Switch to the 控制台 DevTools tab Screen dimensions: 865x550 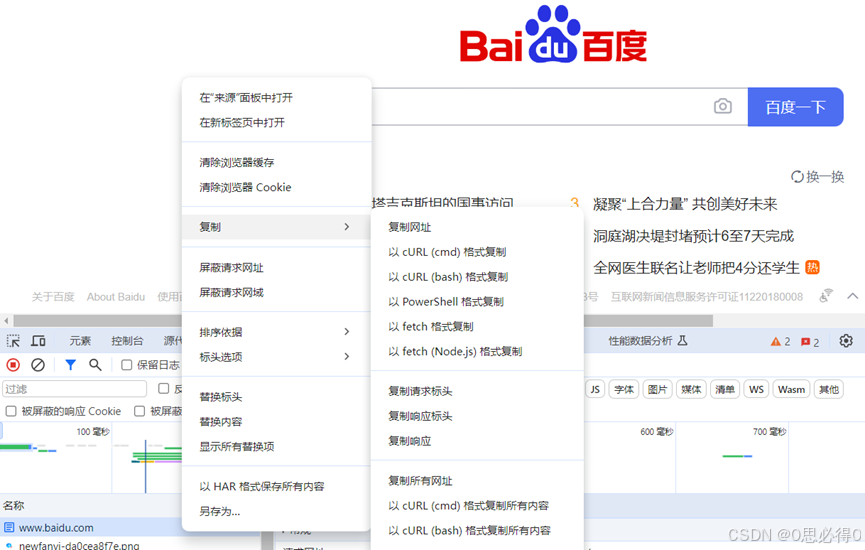coord(127,341)
